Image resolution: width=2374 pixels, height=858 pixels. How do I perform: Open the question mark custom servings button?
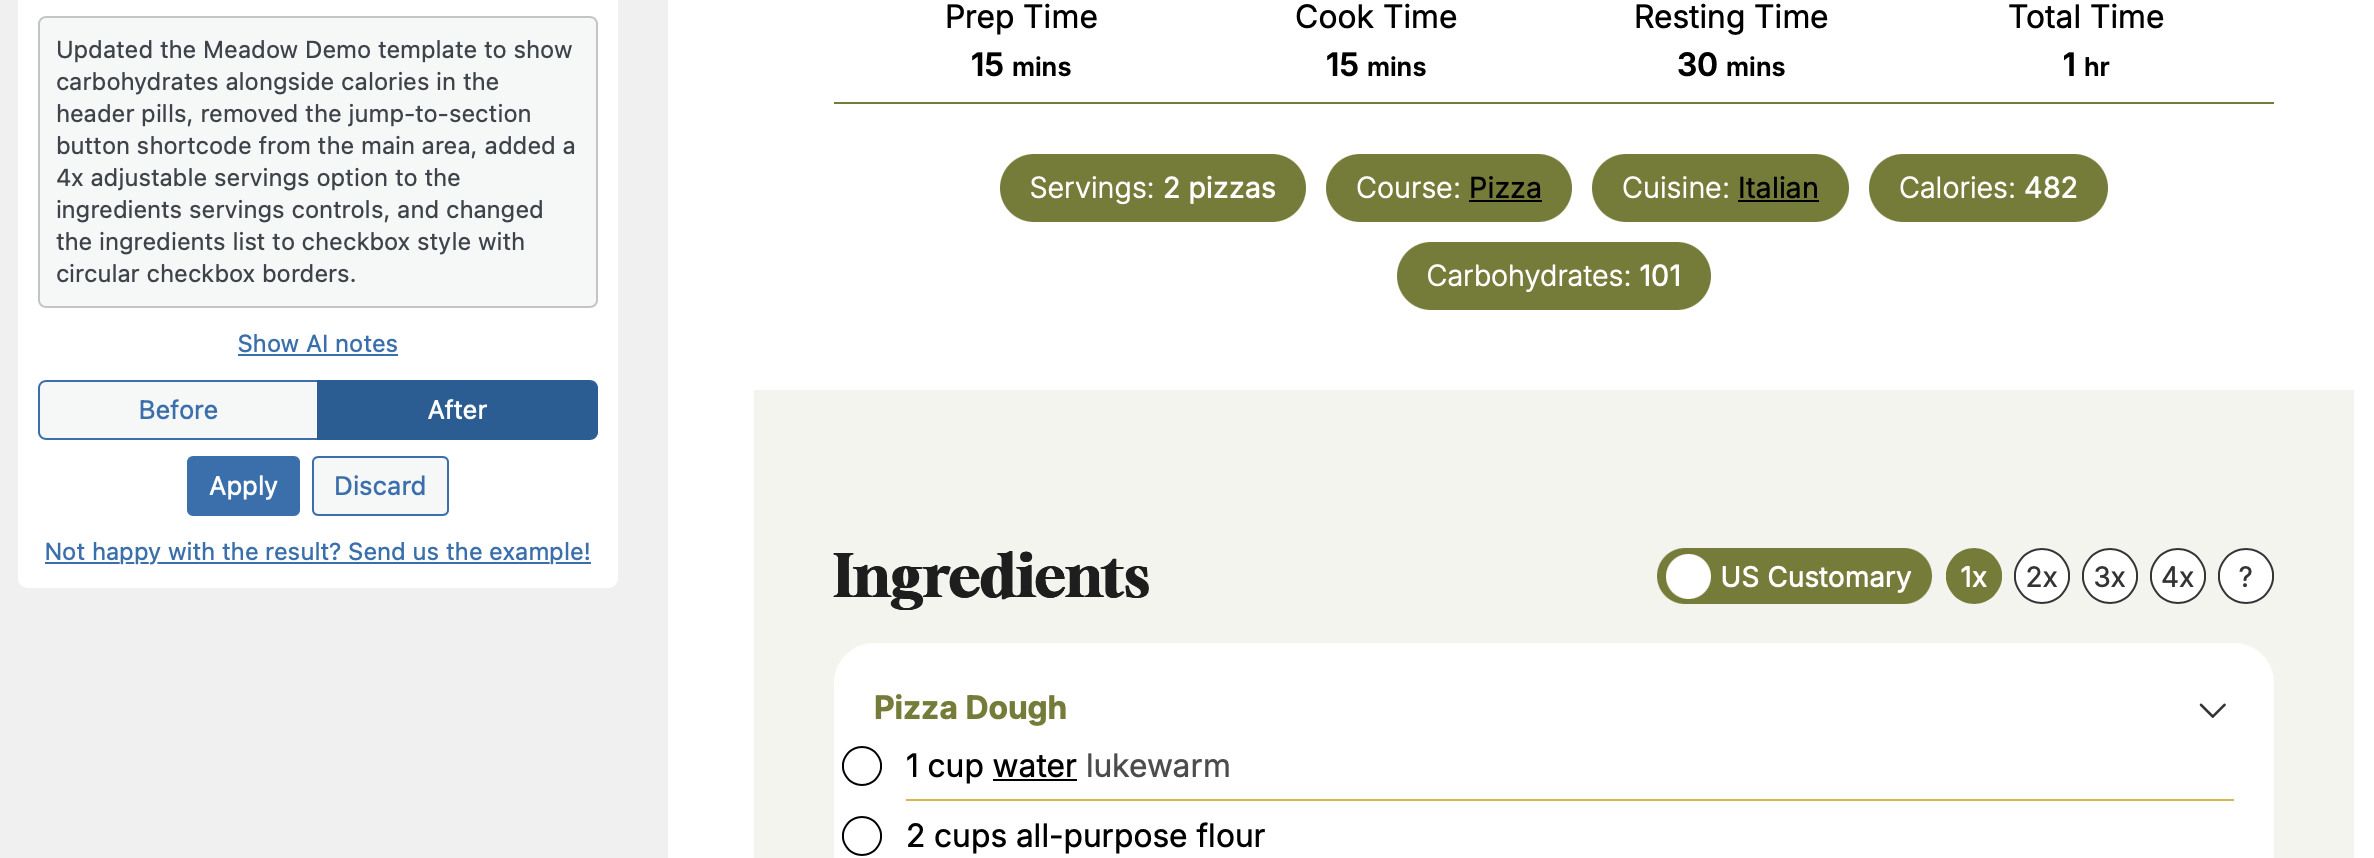coord(2245,576)
